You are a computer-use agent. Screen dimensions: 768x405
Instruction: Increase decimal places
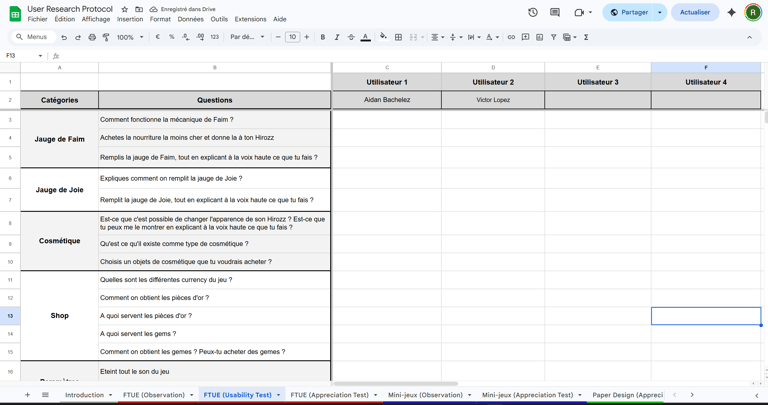pos(200,37)
